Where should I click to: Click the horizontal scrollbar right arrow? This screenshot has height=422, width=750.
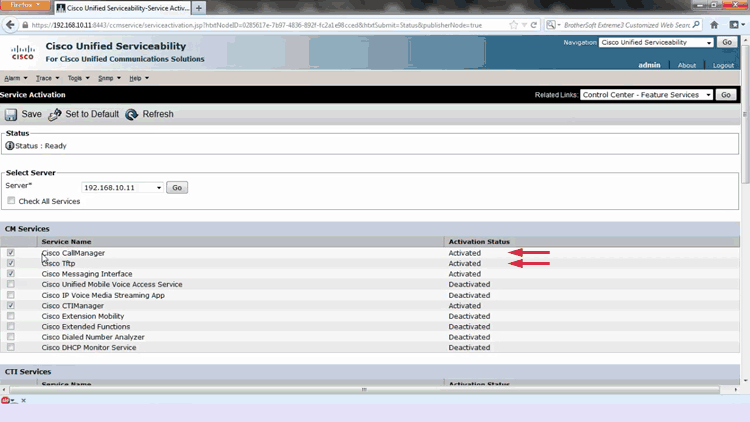(x=736, y=390)
